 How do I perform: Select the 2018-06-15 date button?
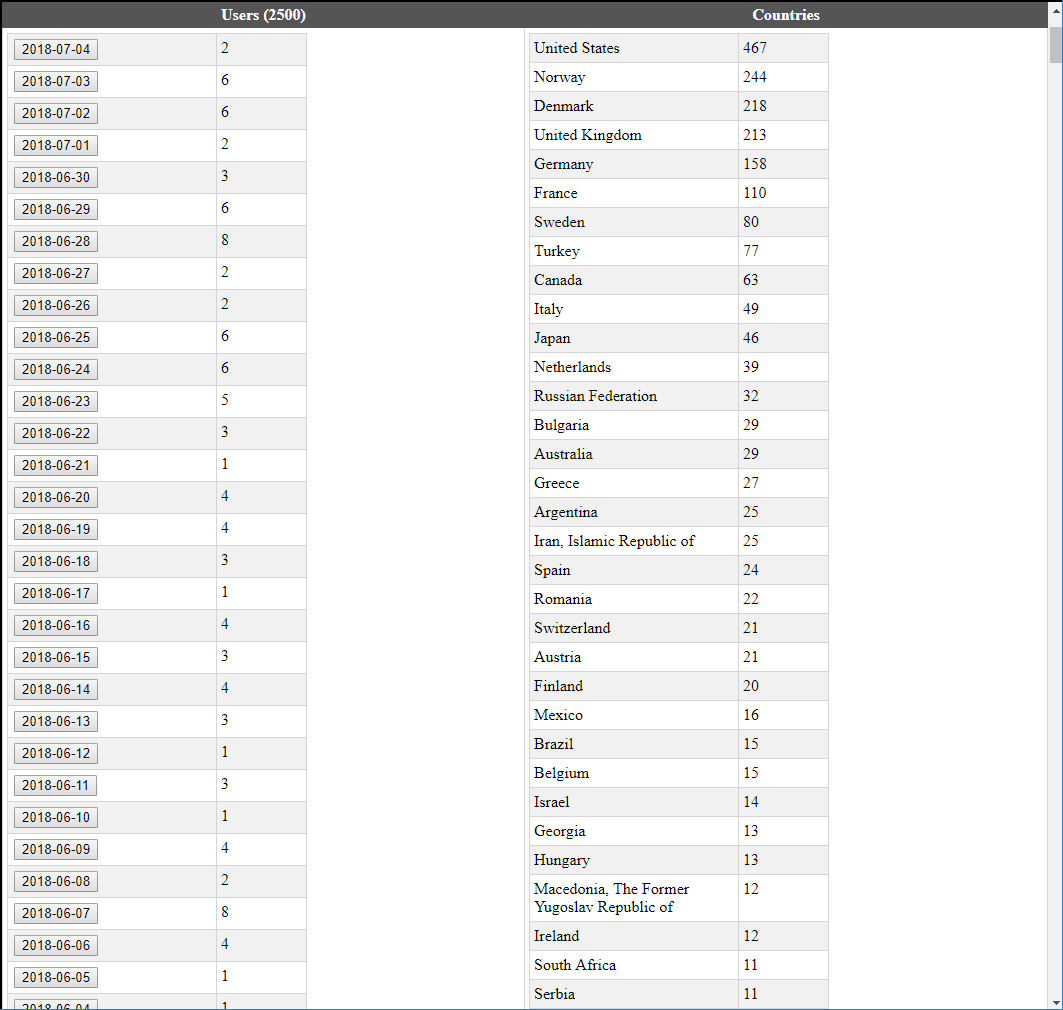tap(56, 657)
